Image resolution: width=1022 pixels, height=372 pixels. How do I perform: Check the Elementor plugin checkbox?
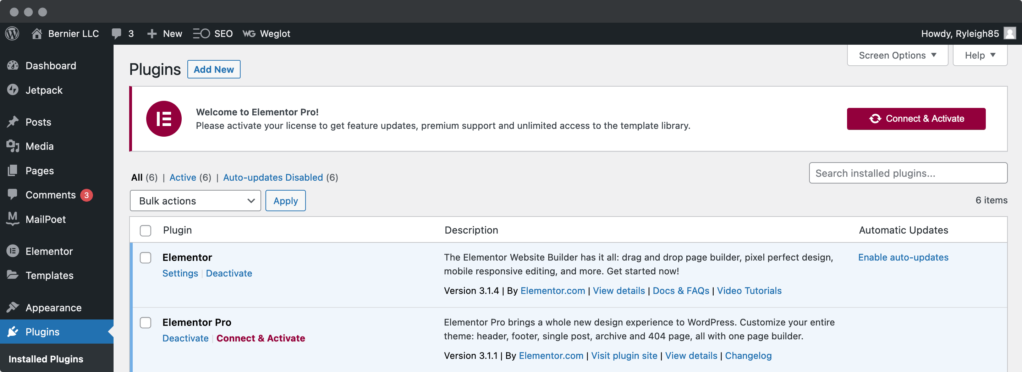coord(146,258)
